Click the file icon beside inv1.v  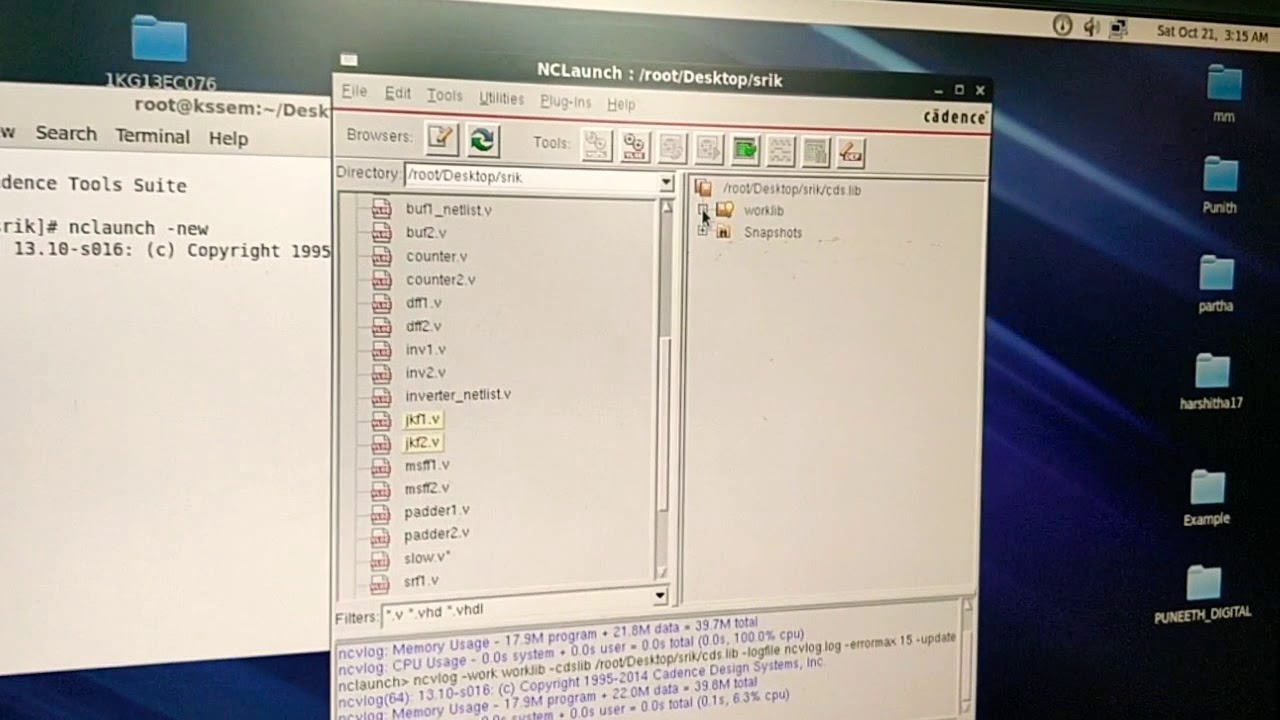[381, 350]
